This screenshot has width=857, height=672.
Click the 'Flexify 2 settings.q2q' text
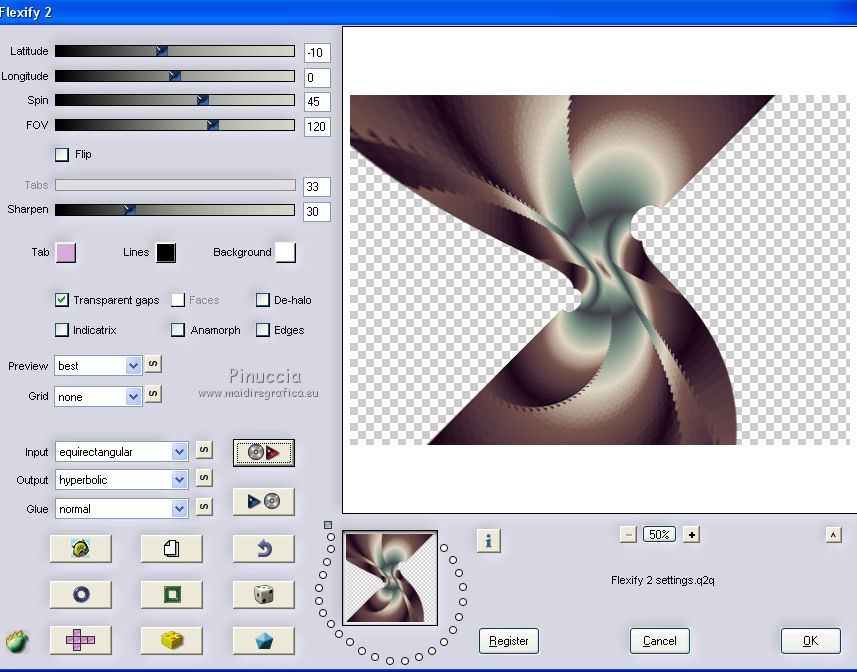tap(662, 580)
